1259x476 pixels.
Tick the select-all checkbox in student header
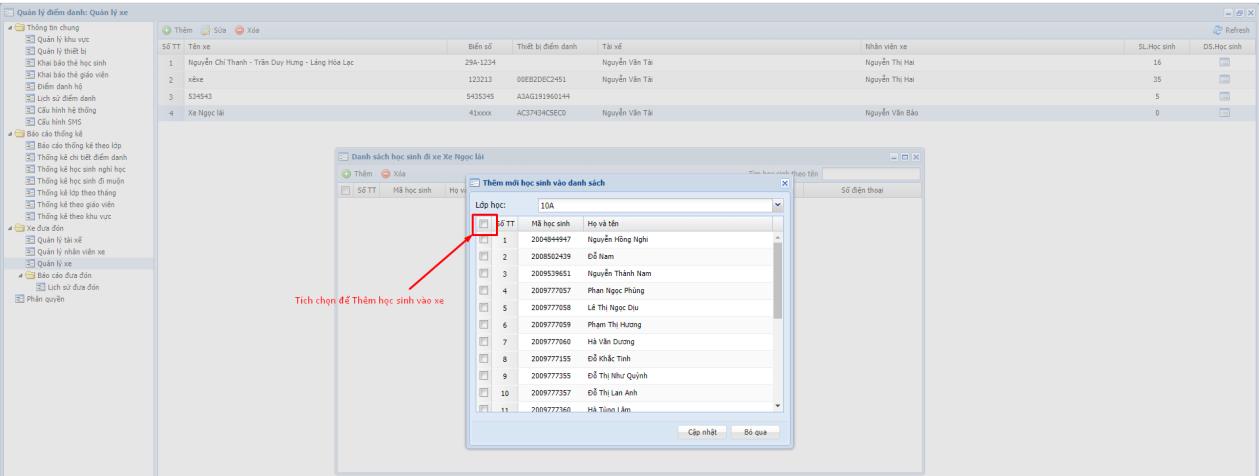click(484, 224)
